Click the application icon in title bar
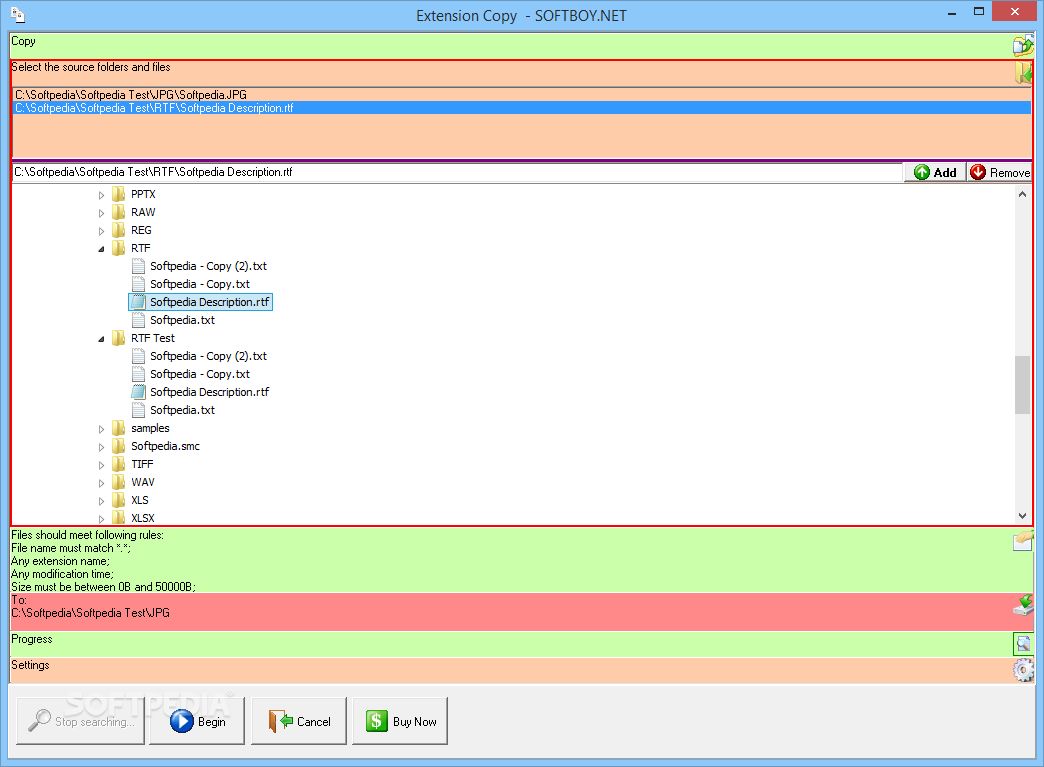The width and height of the screenshot is (1044, 767). coord(17,14)
